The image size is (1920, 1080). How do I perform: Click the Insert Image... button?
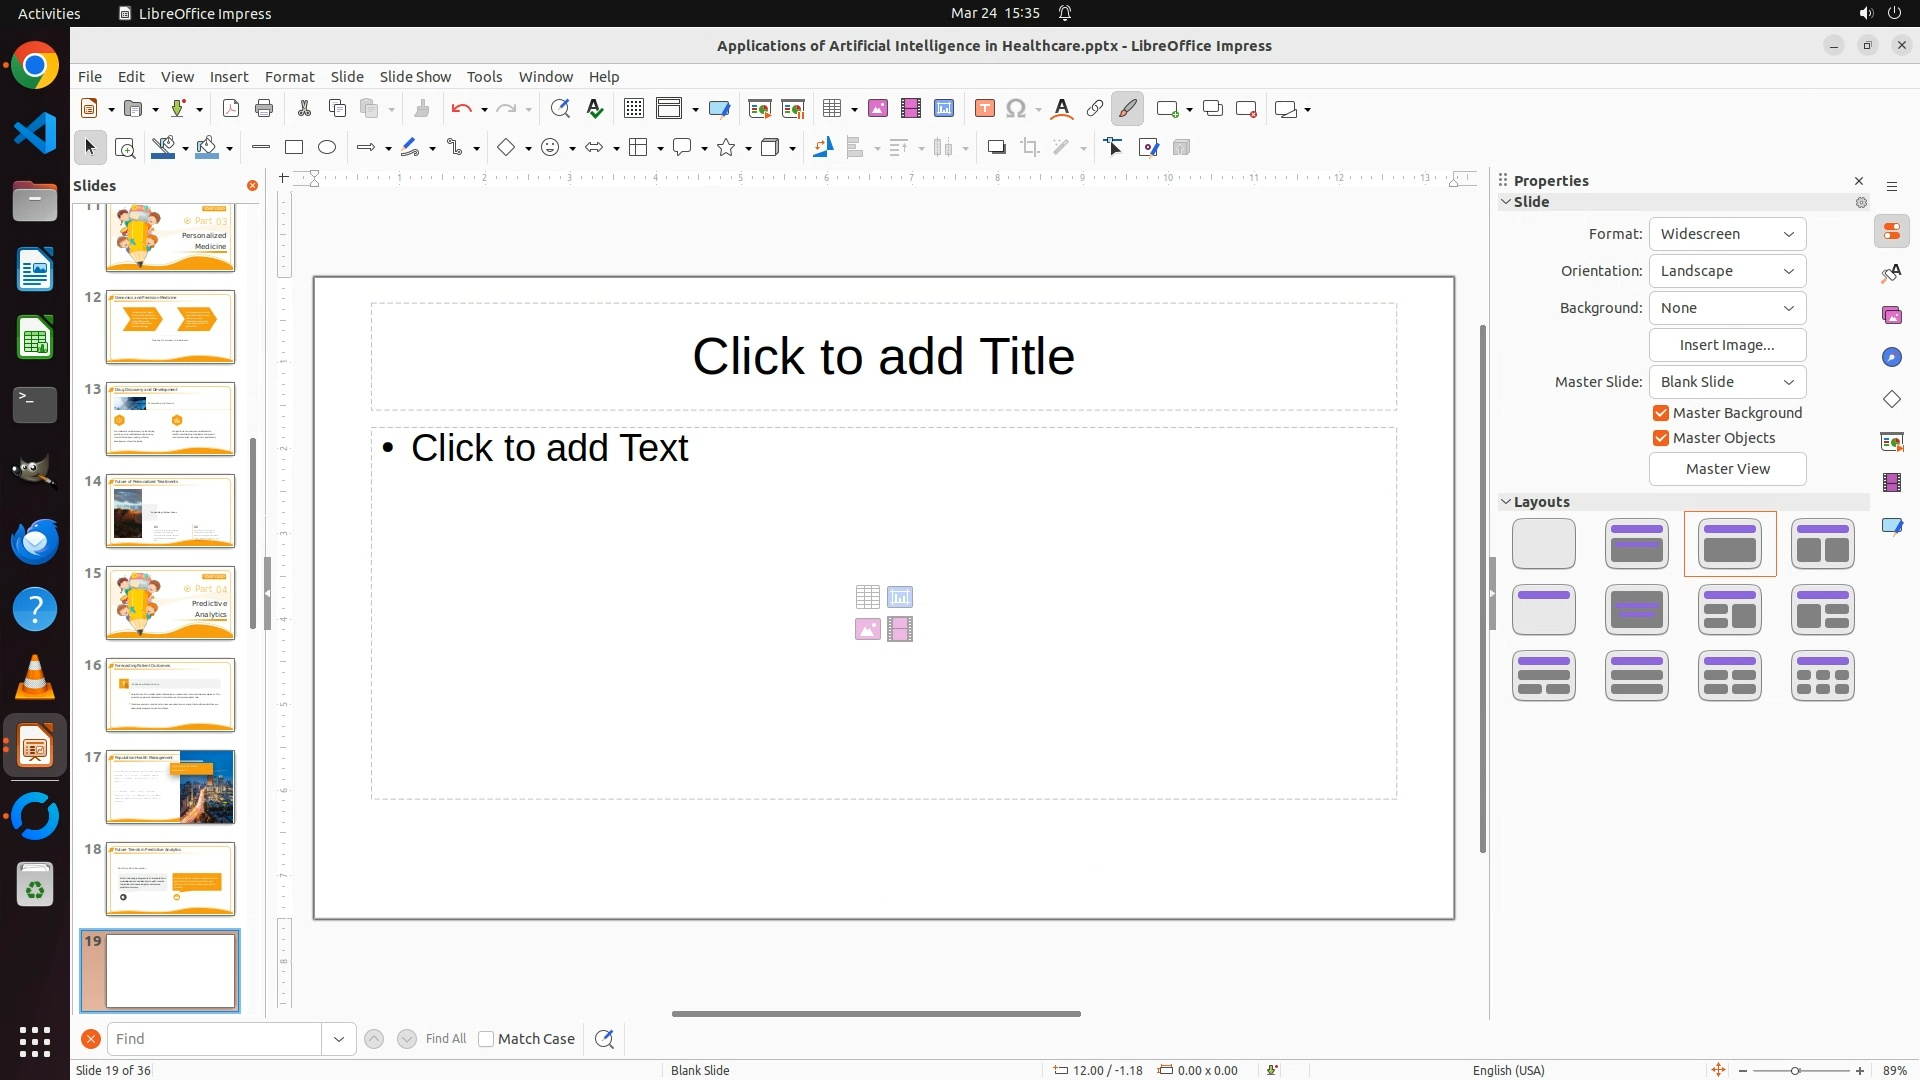click(x=1727, y=345)
